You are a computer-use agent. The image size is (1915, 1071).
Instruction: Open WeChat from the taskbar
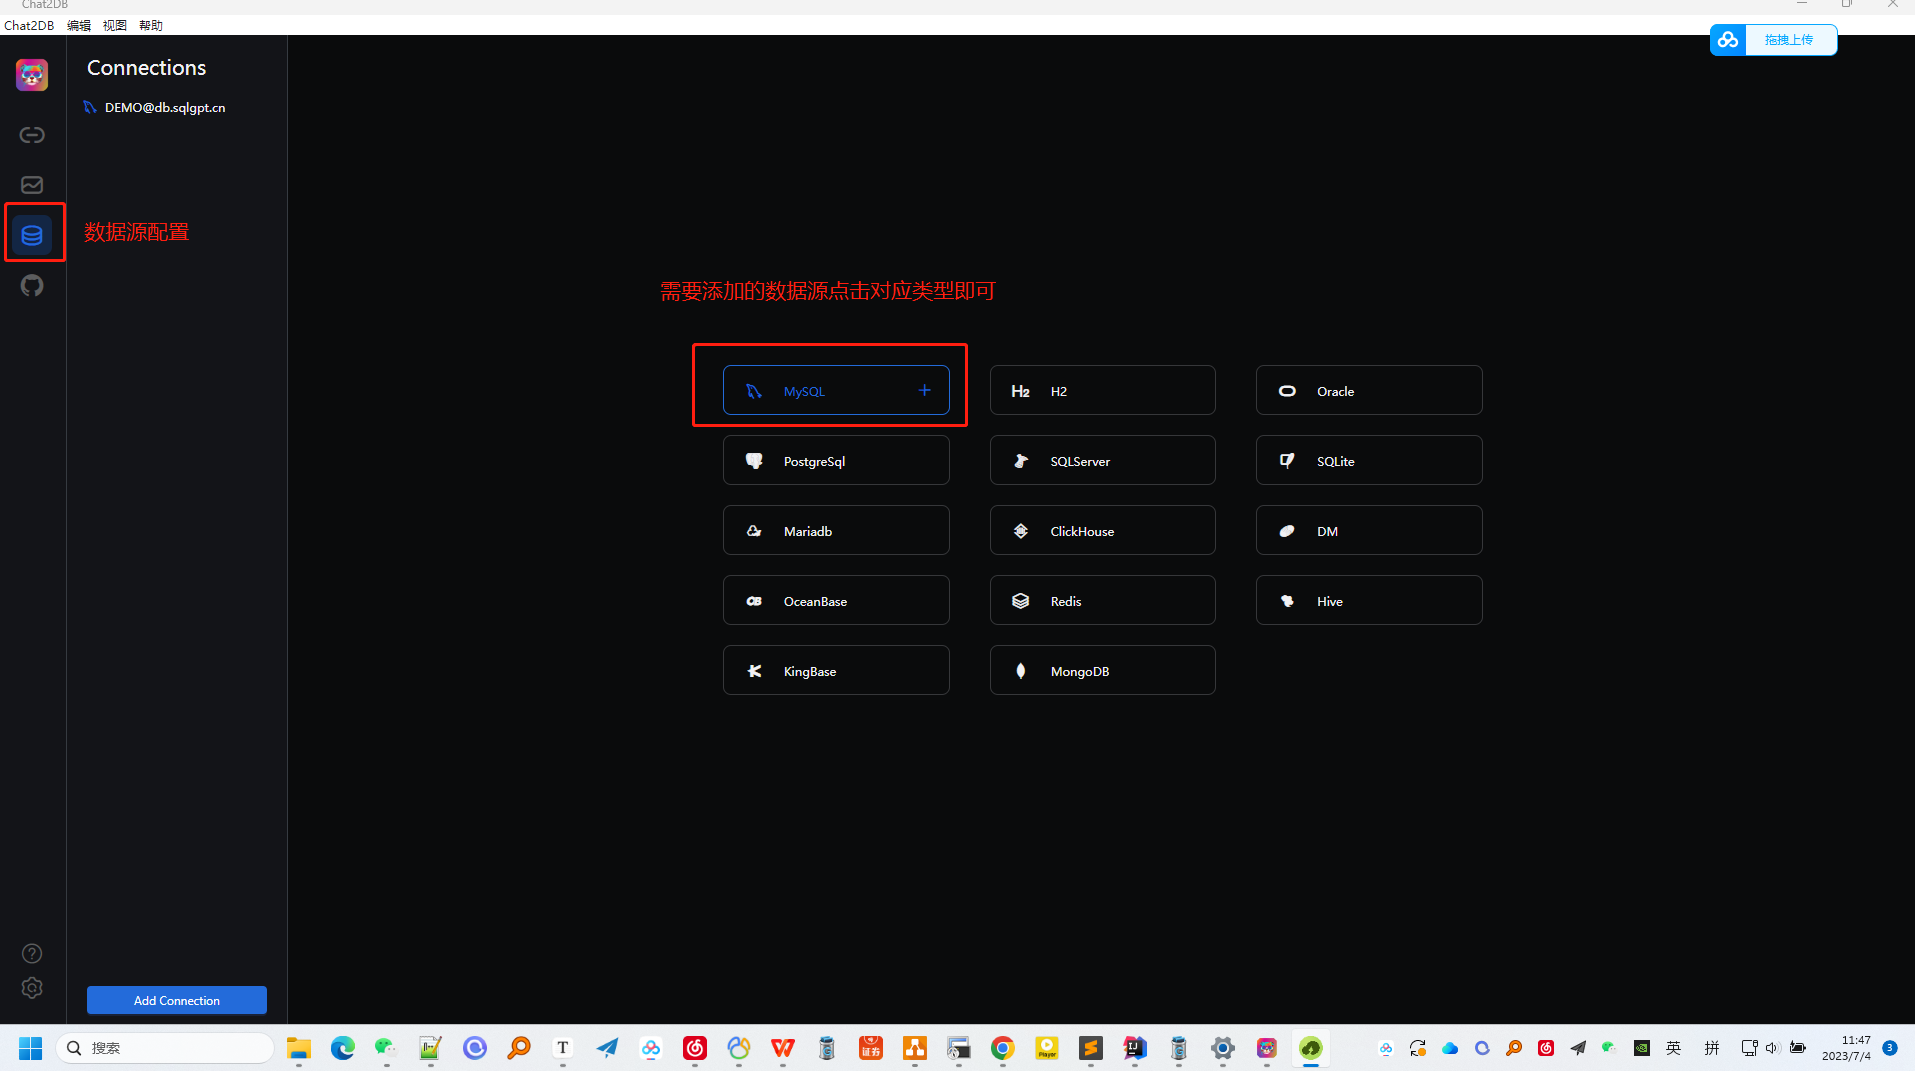click(x=386, y=1048)
